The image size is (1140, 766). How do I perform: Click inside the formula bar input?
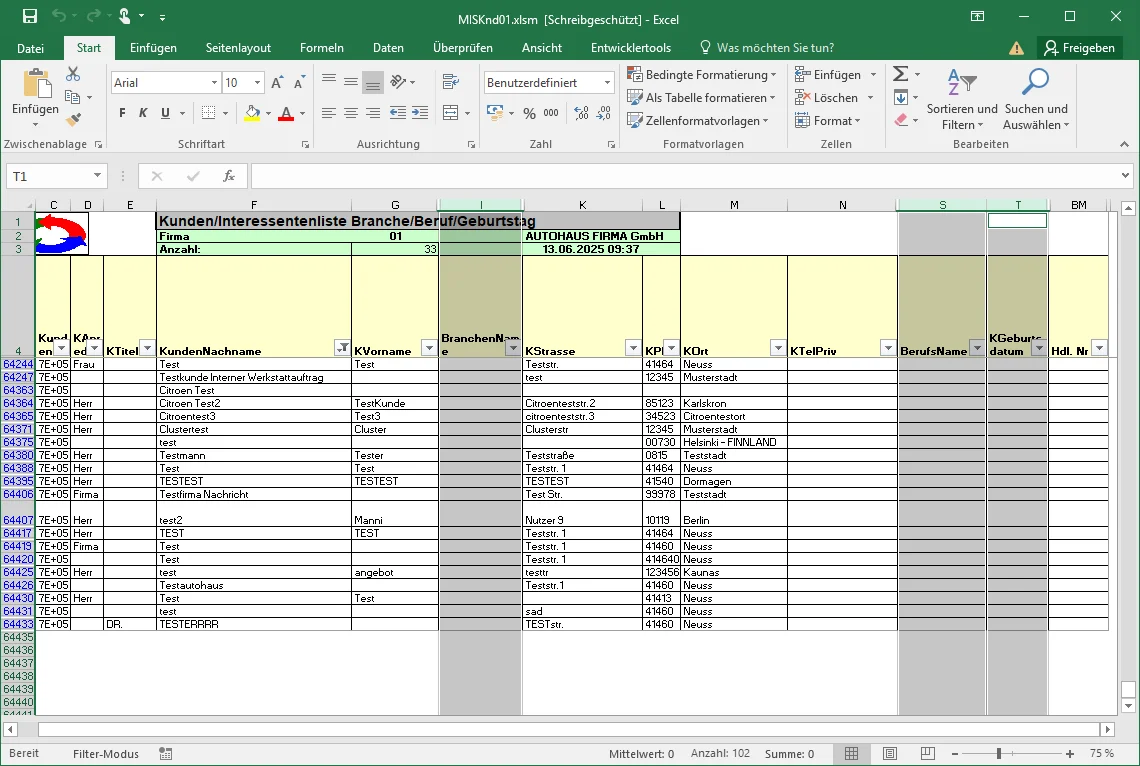pyautogui.click(x=685, y=176)
